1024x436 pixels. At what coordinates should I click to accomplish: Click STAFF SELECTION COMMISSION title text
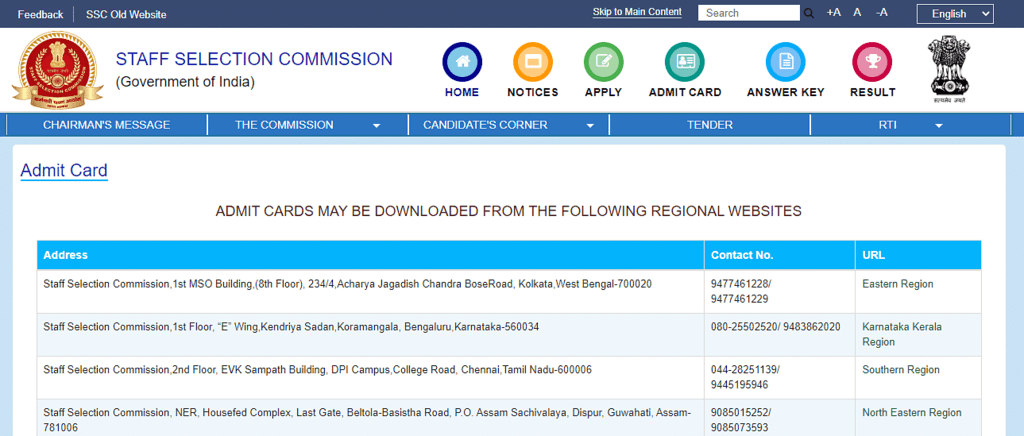click(x=254, y=59)
